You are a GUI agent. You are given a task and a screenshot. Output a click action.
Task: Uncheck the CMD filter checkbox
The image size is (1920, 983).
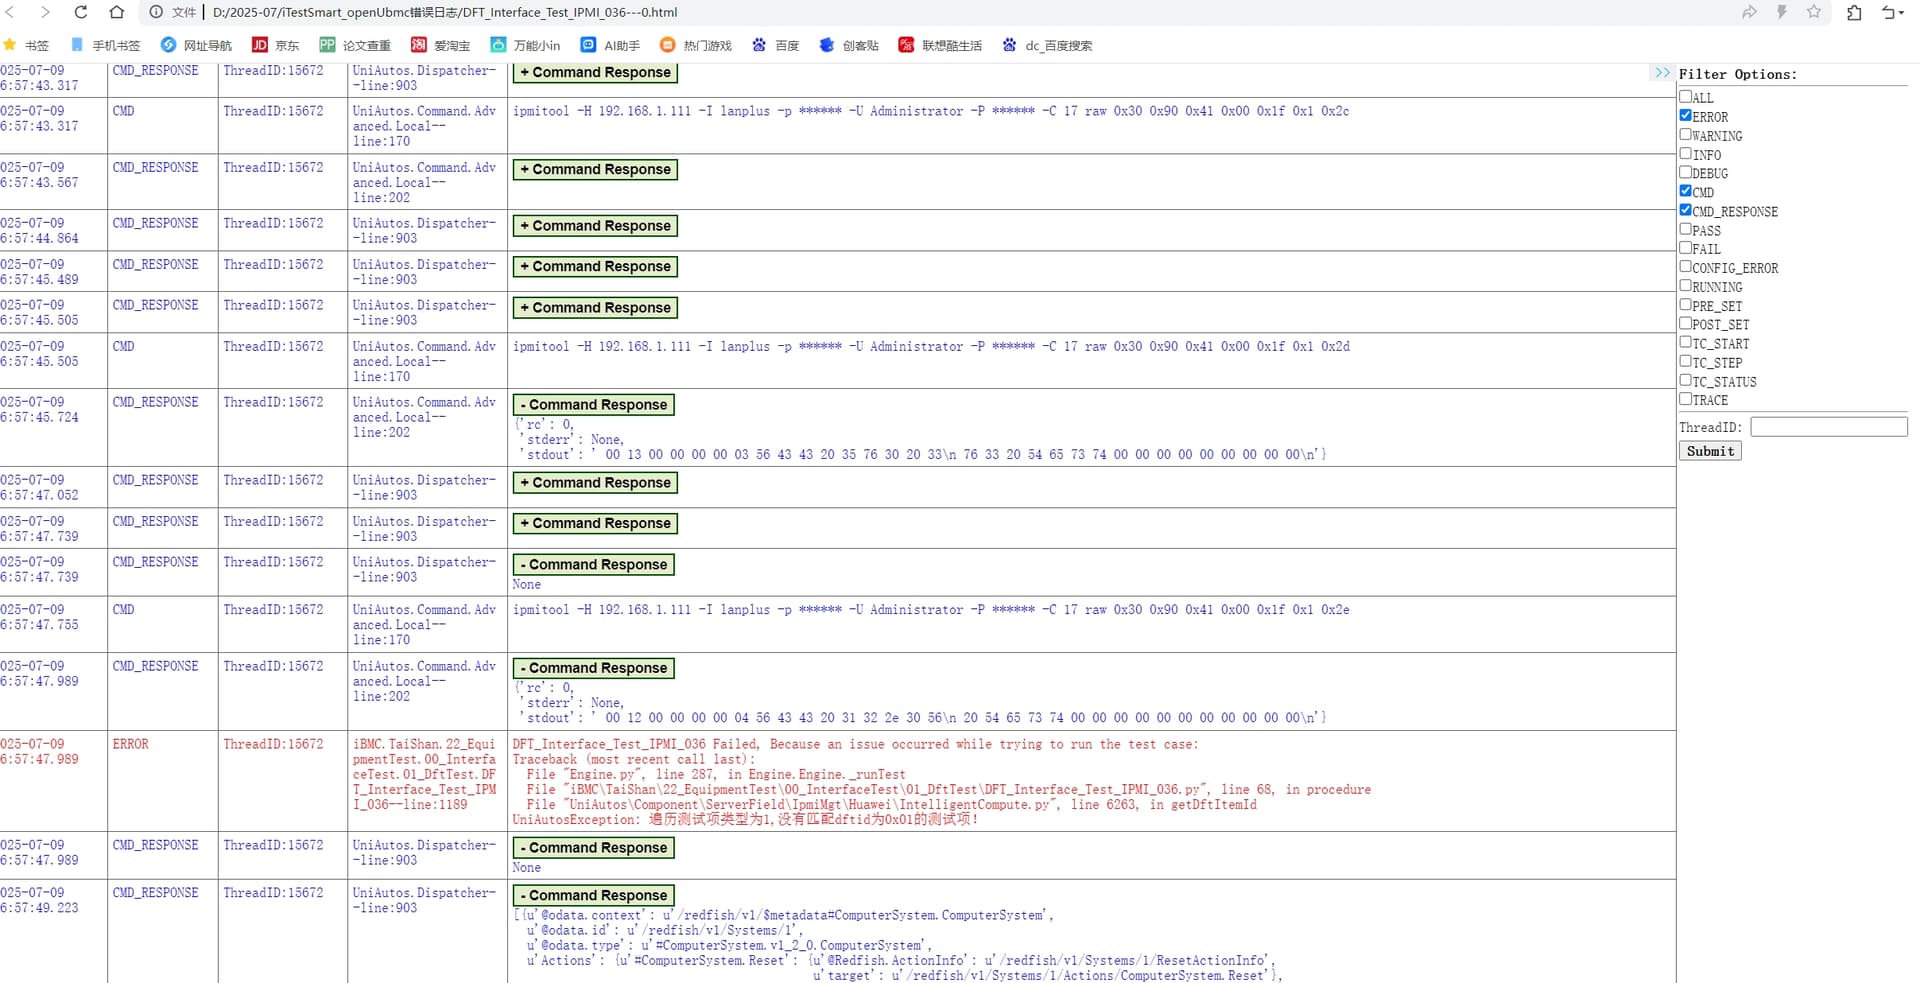pyautogui.click(x=1685, y=191)
